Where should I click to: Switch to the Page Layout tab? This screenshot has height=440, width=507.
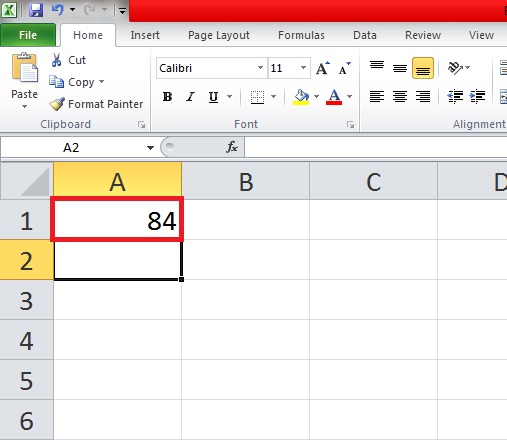[219, 35]
